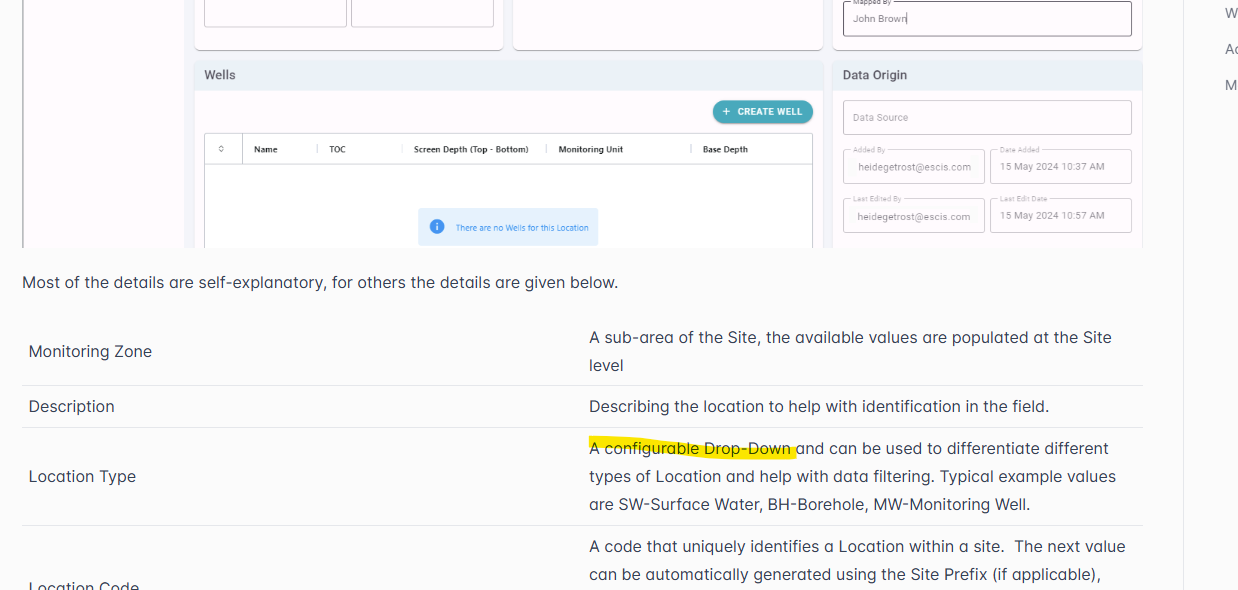
Task: Click the sort arrows icon in Wells table header
Action: pyautogui.click(x=221, y=149)
